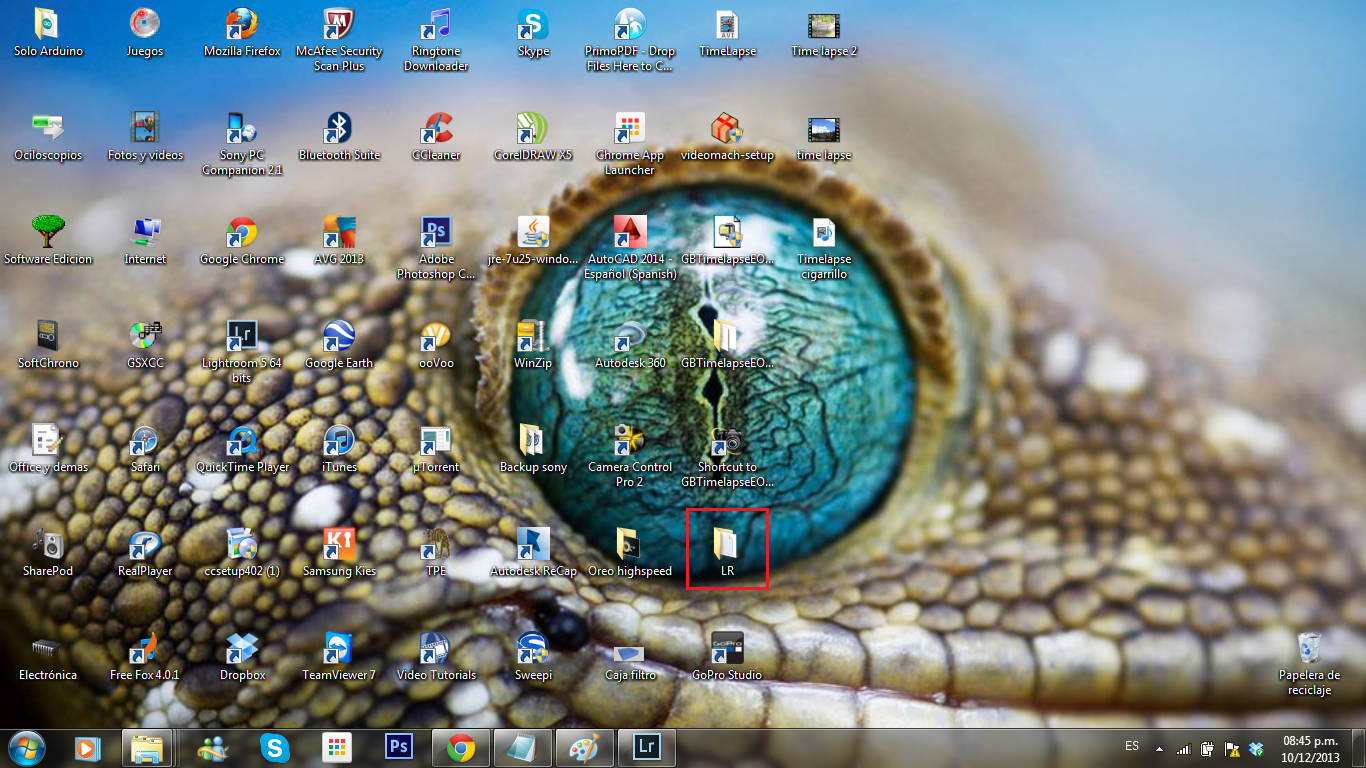This screenshot has height=768, width=1366.
Task: Open the WinZip desktop shortcut
Action: [533, 345]
